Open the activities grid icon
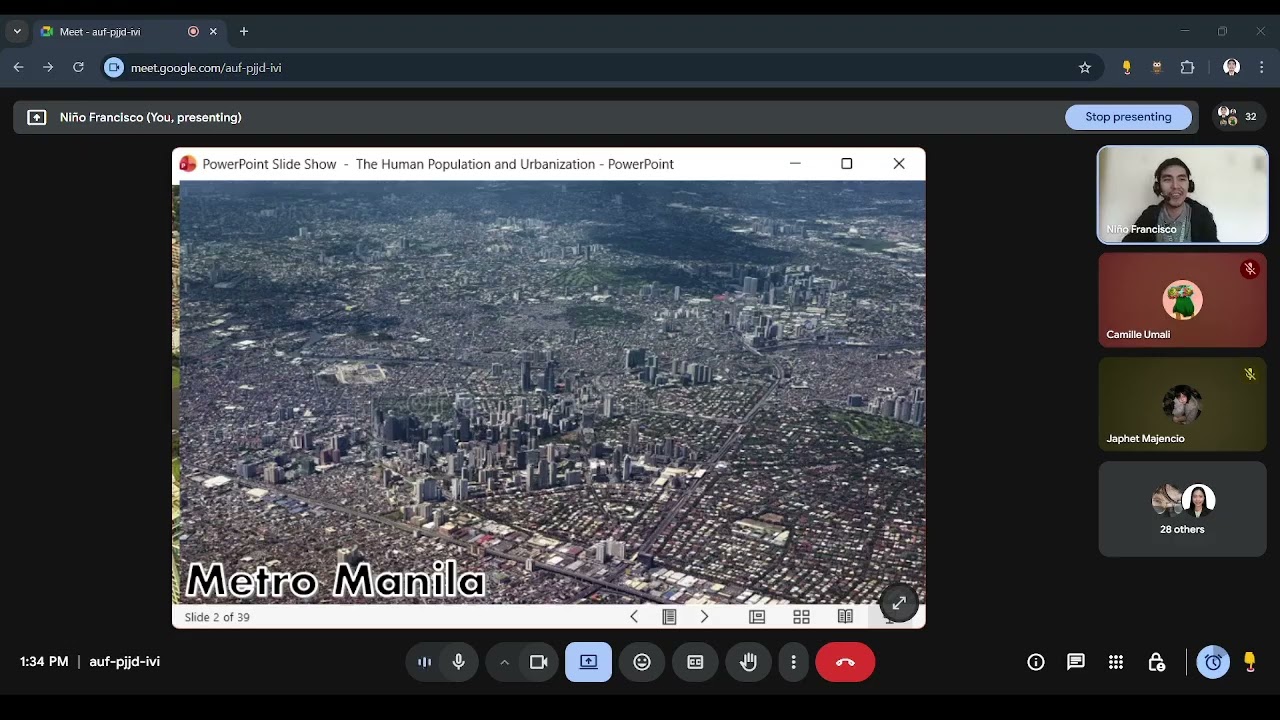1280x720 pixels. (x=1116, y=662)
